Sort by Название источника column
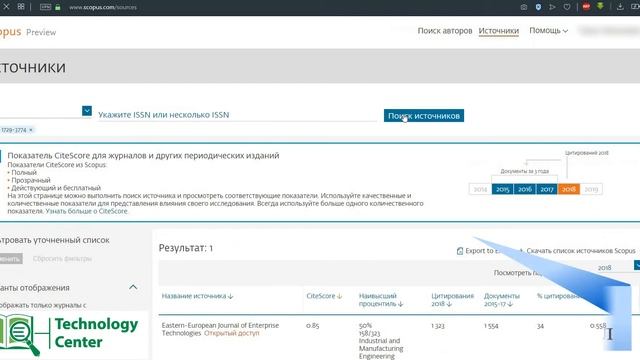Viewport: 640px width, 360px height. tap(197, 296)
